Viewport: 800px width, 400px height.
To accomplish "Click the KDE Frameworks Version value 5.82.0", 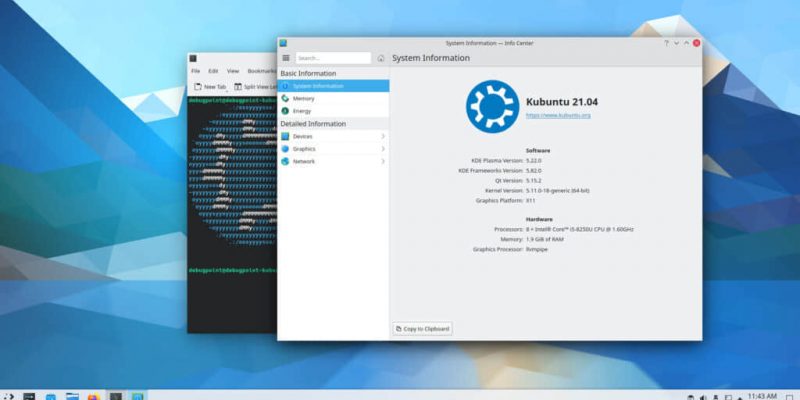I will coord(534,170).
